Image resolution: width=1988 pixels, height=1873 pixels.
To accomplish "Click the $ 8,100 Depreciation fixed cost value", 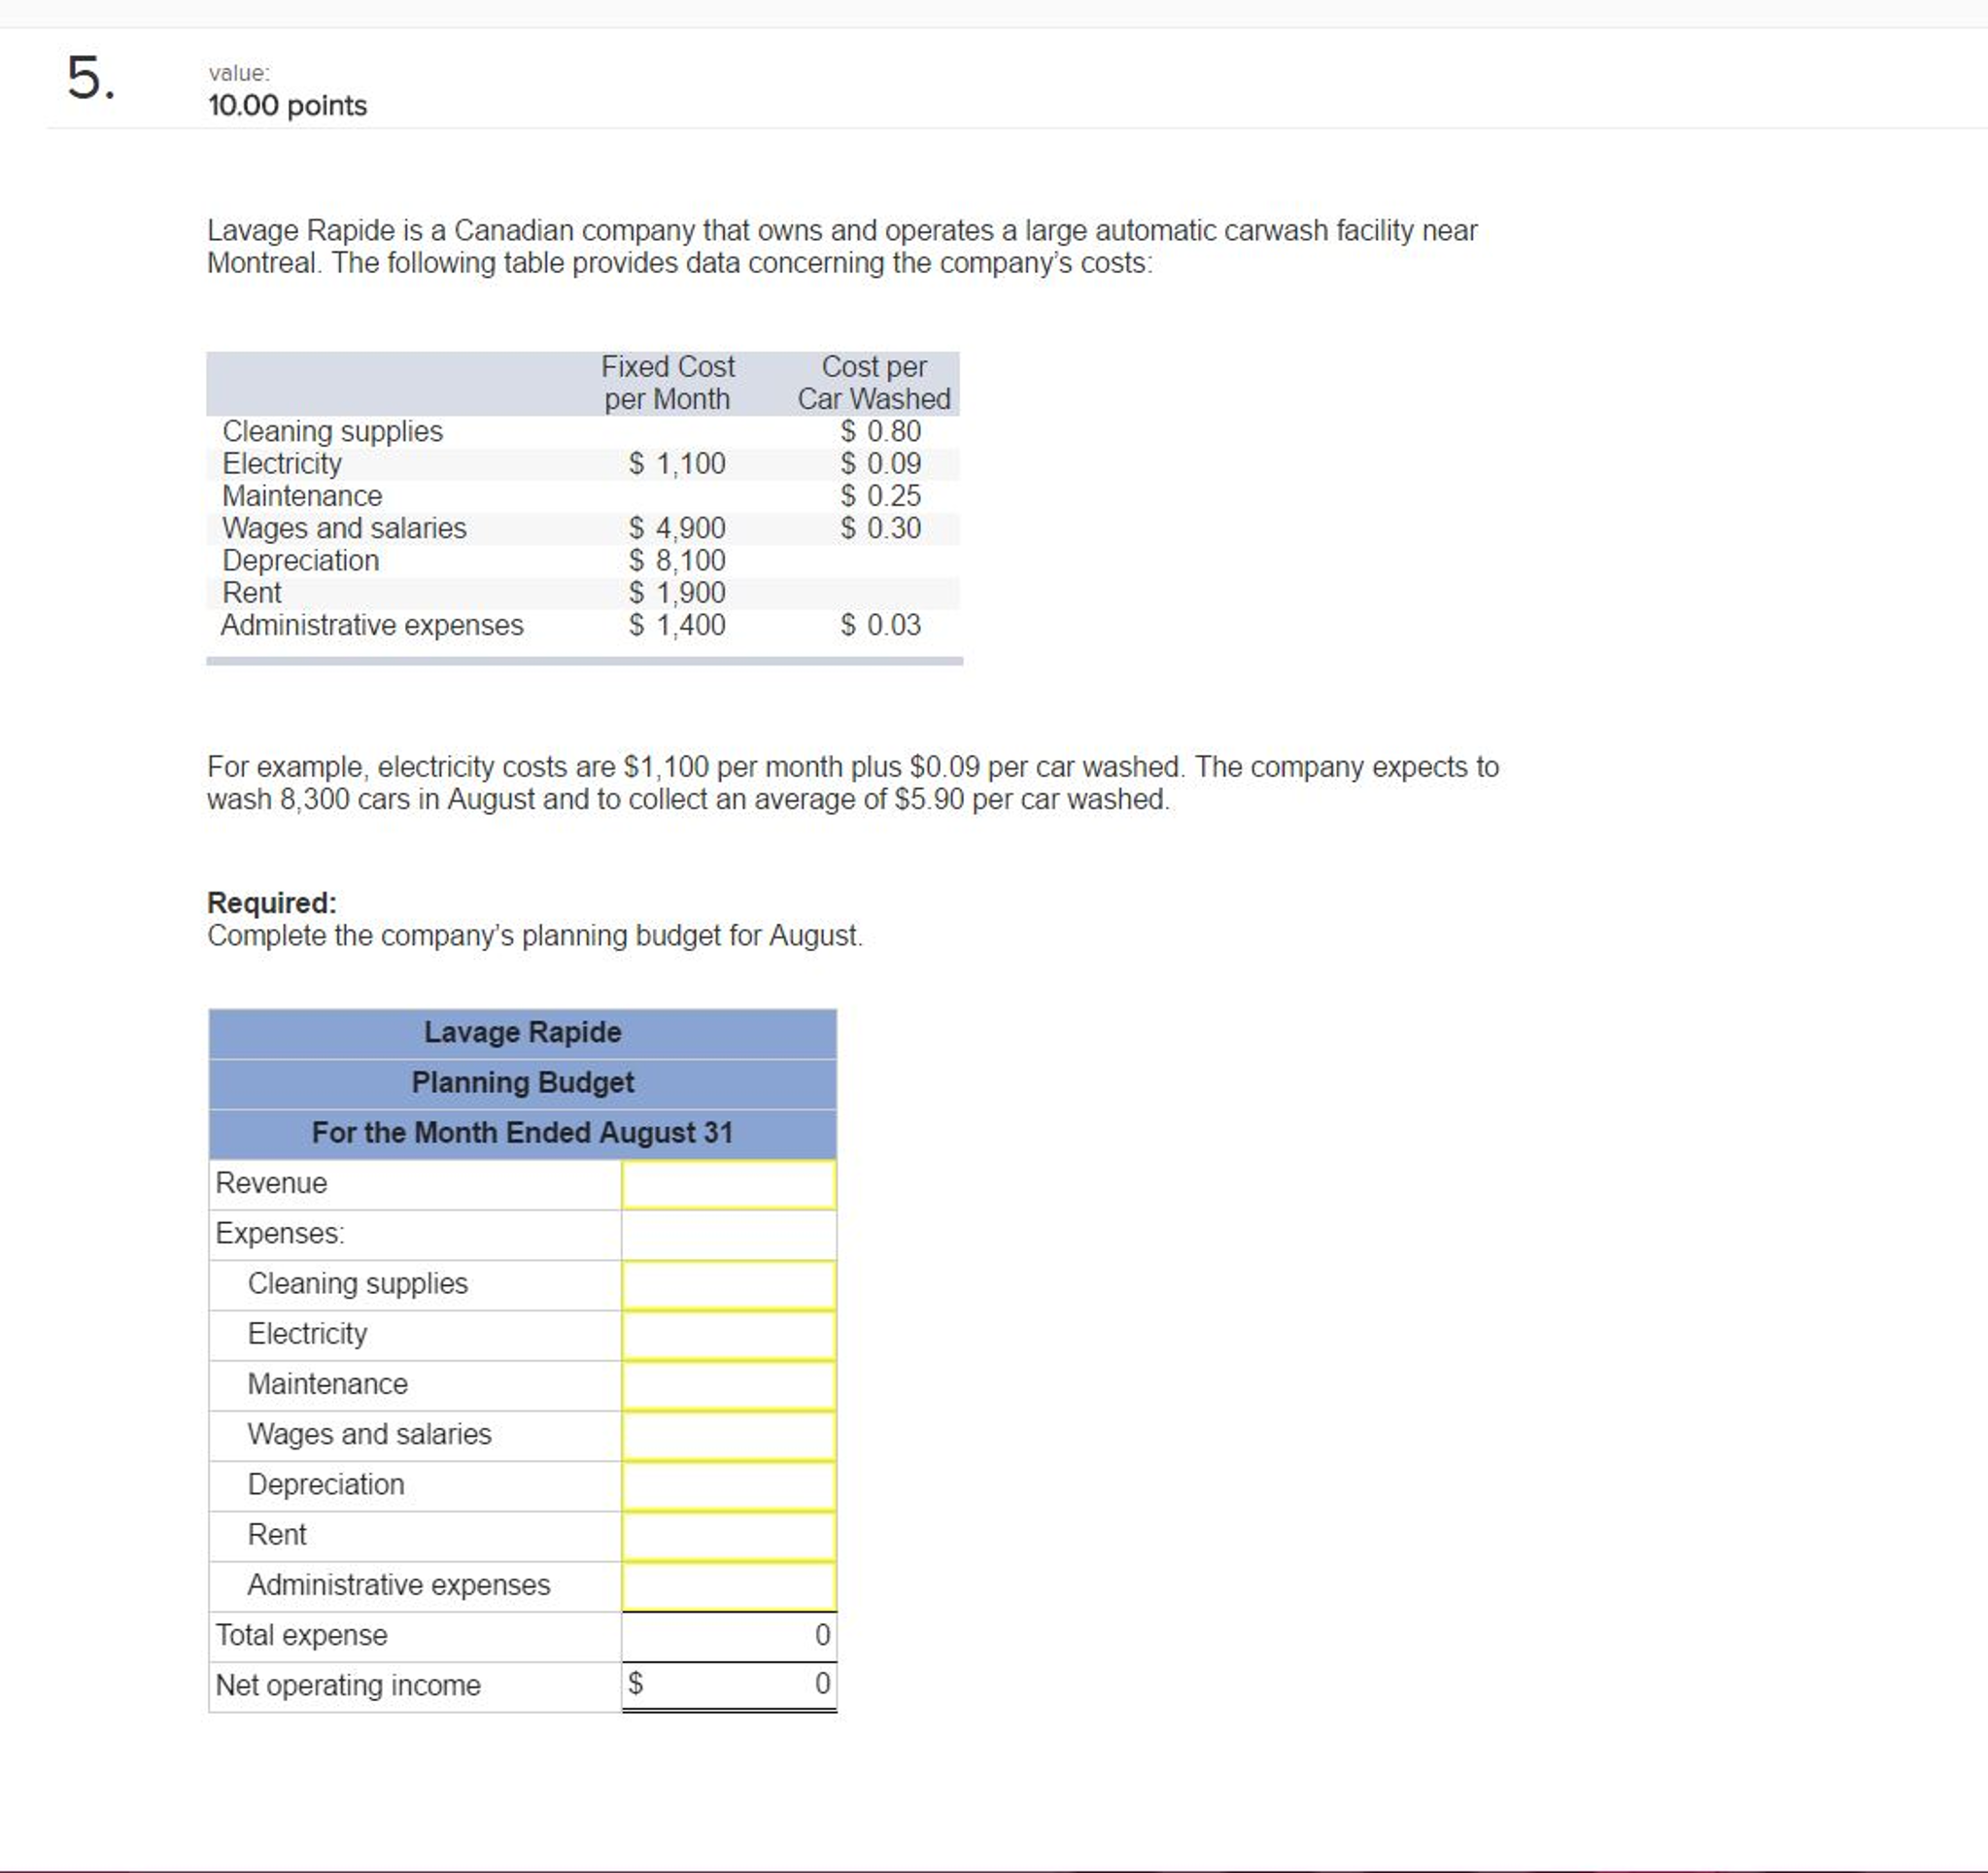I will (677, 560).
